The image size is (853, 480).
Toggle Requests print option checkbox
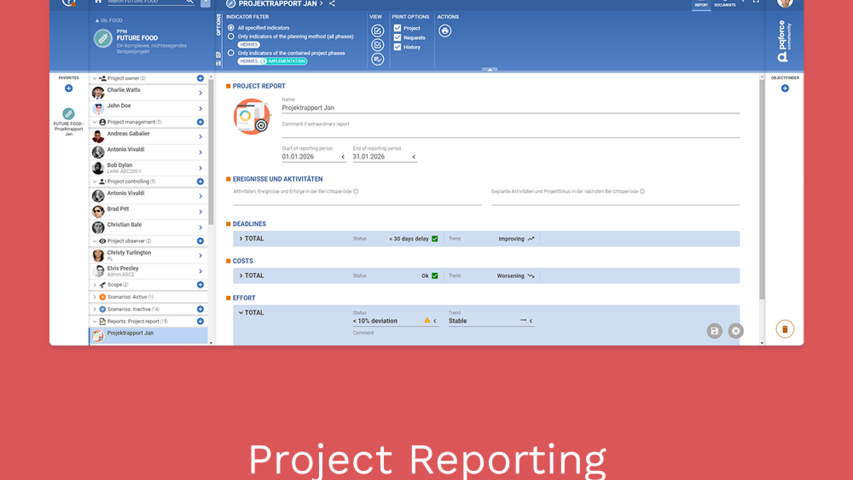pyautogui.click(x=398, y=38)
